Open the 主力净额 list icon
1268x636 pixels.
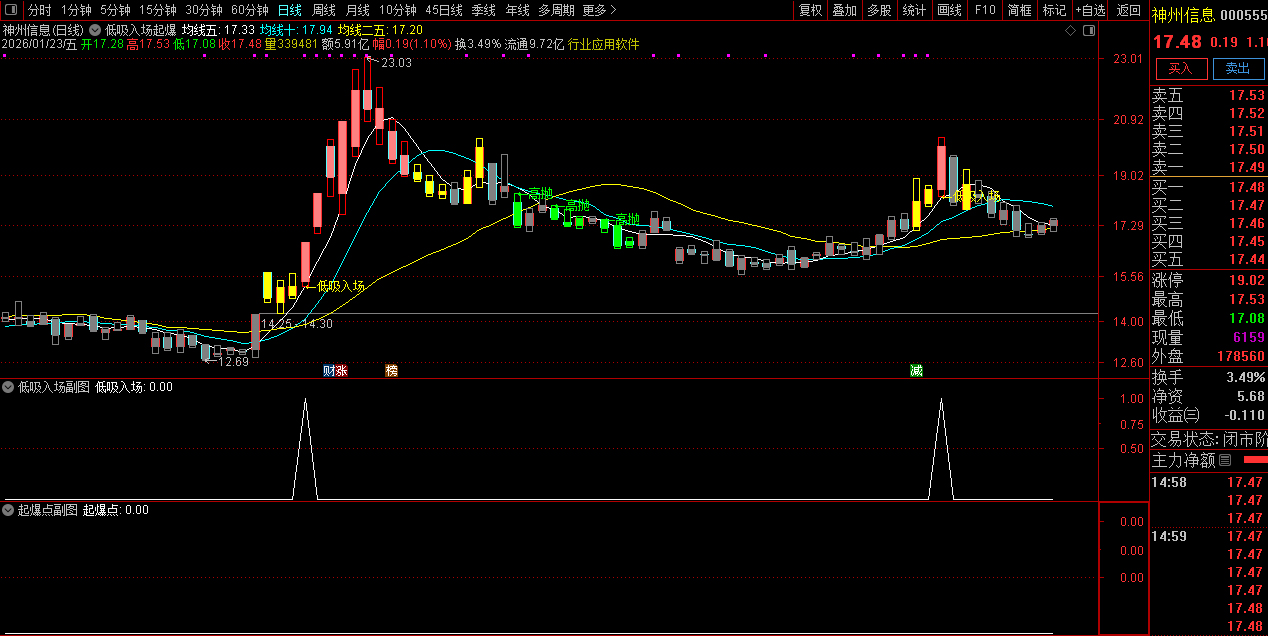pyautogui.click(x=1226, y=461)
